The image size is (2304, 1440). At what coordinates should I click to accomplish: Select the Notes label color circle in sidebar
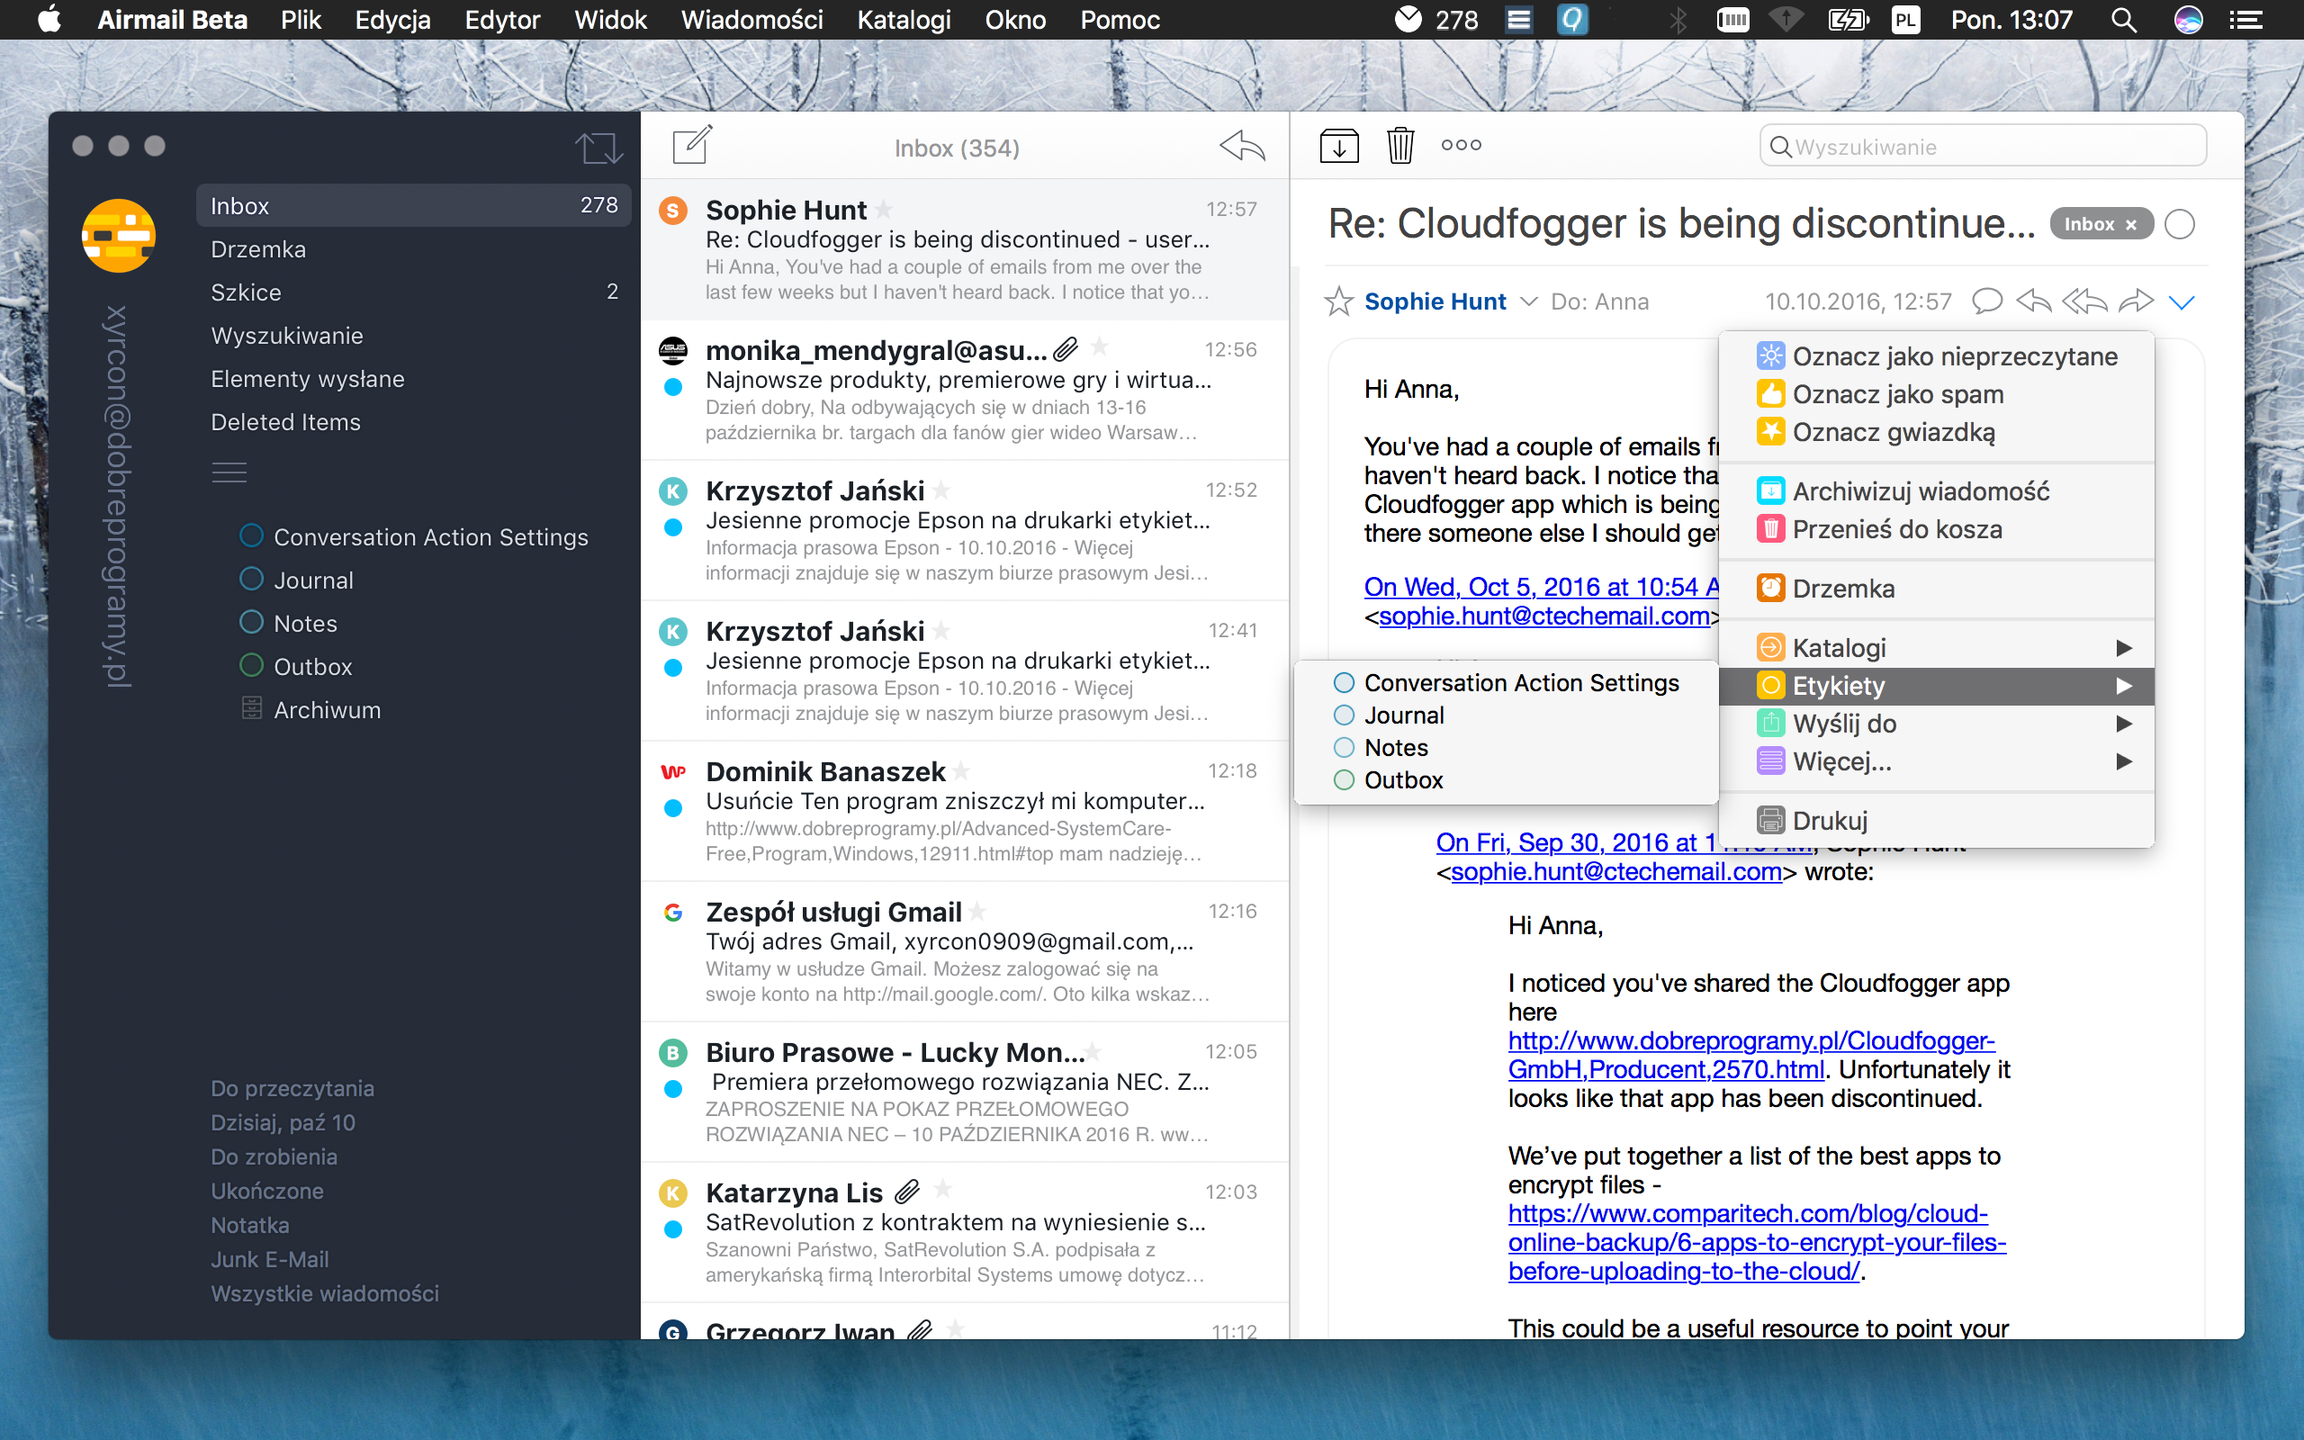click(252, 623)
